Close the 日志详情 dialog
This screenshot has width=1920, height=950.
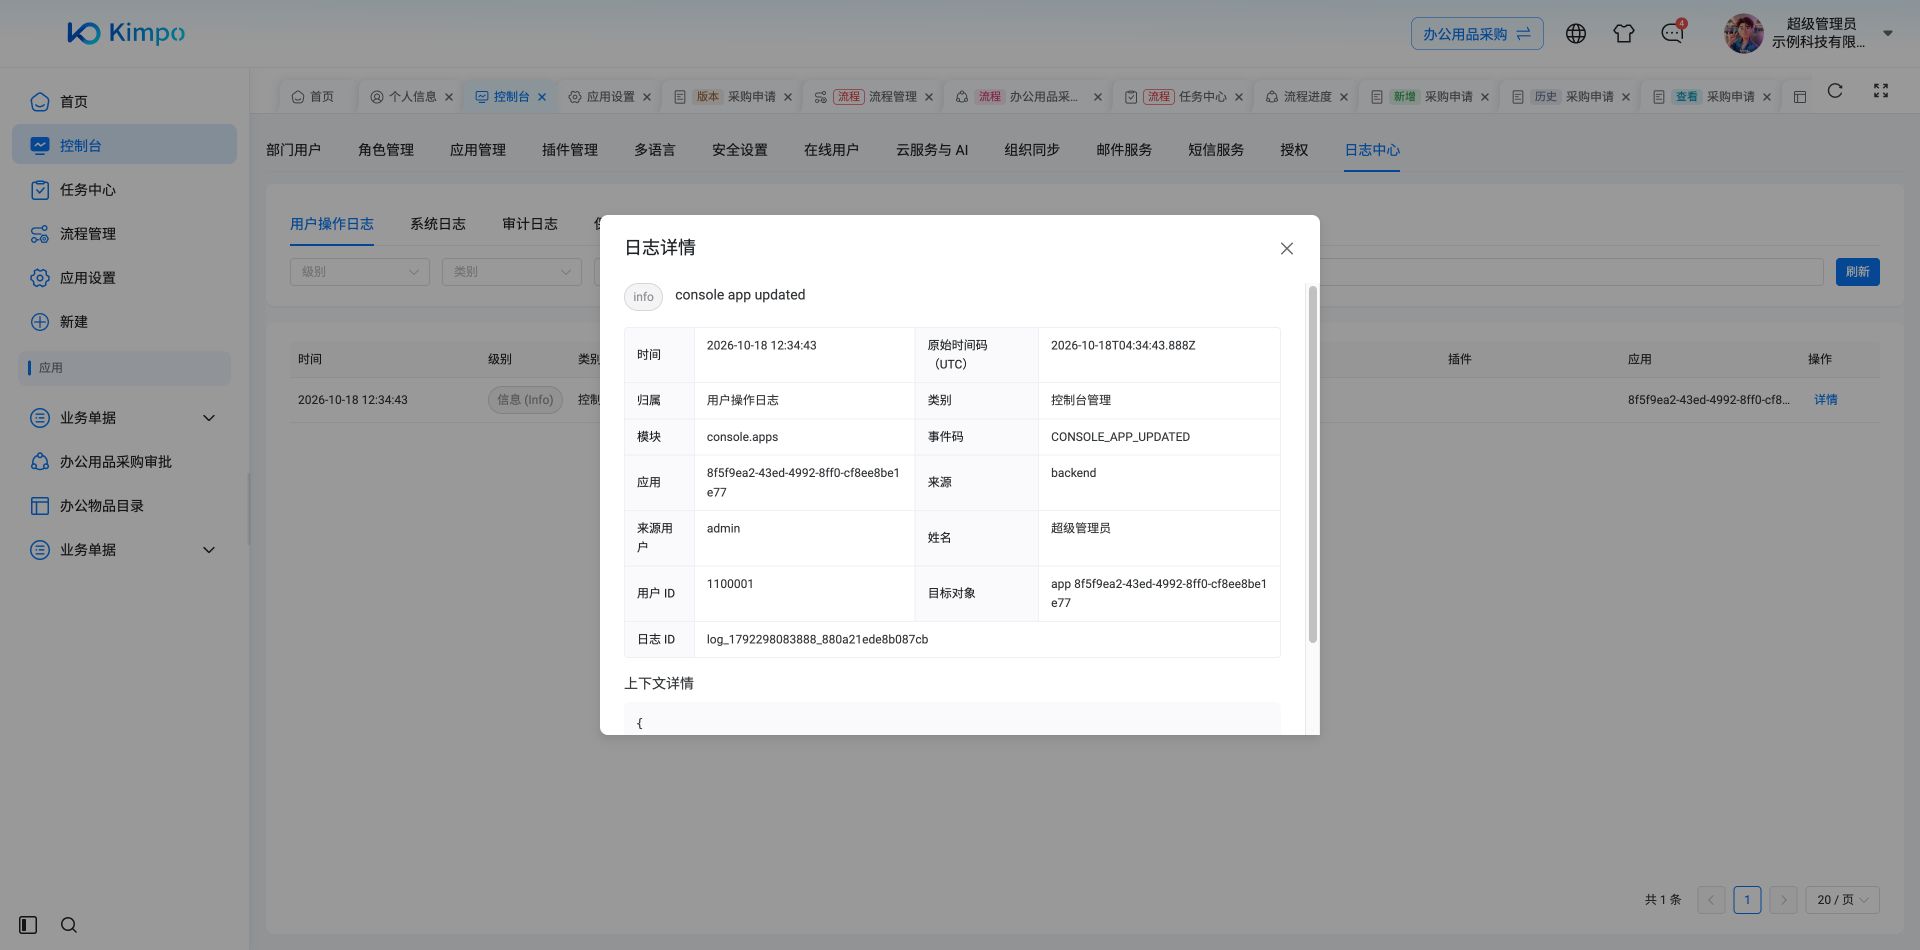1287,249
